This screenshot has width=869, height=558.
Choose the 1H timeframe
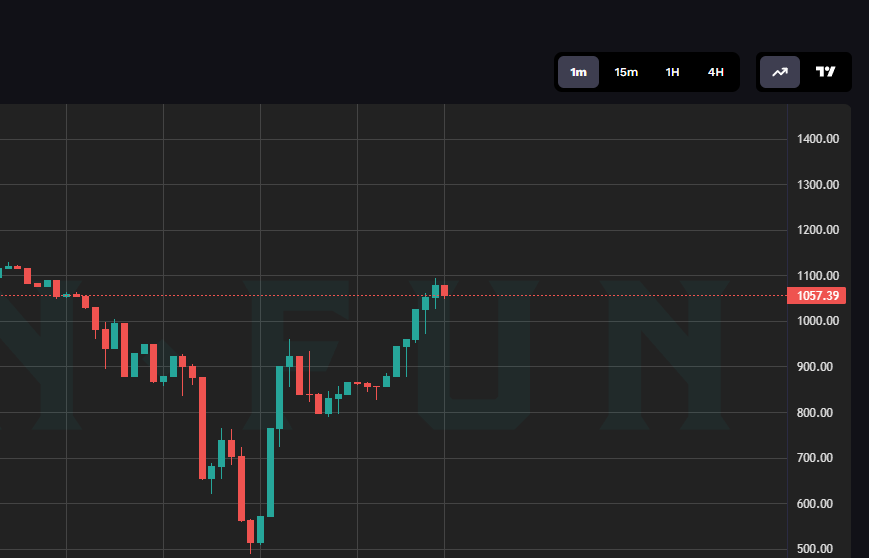[x=672, y=72]
